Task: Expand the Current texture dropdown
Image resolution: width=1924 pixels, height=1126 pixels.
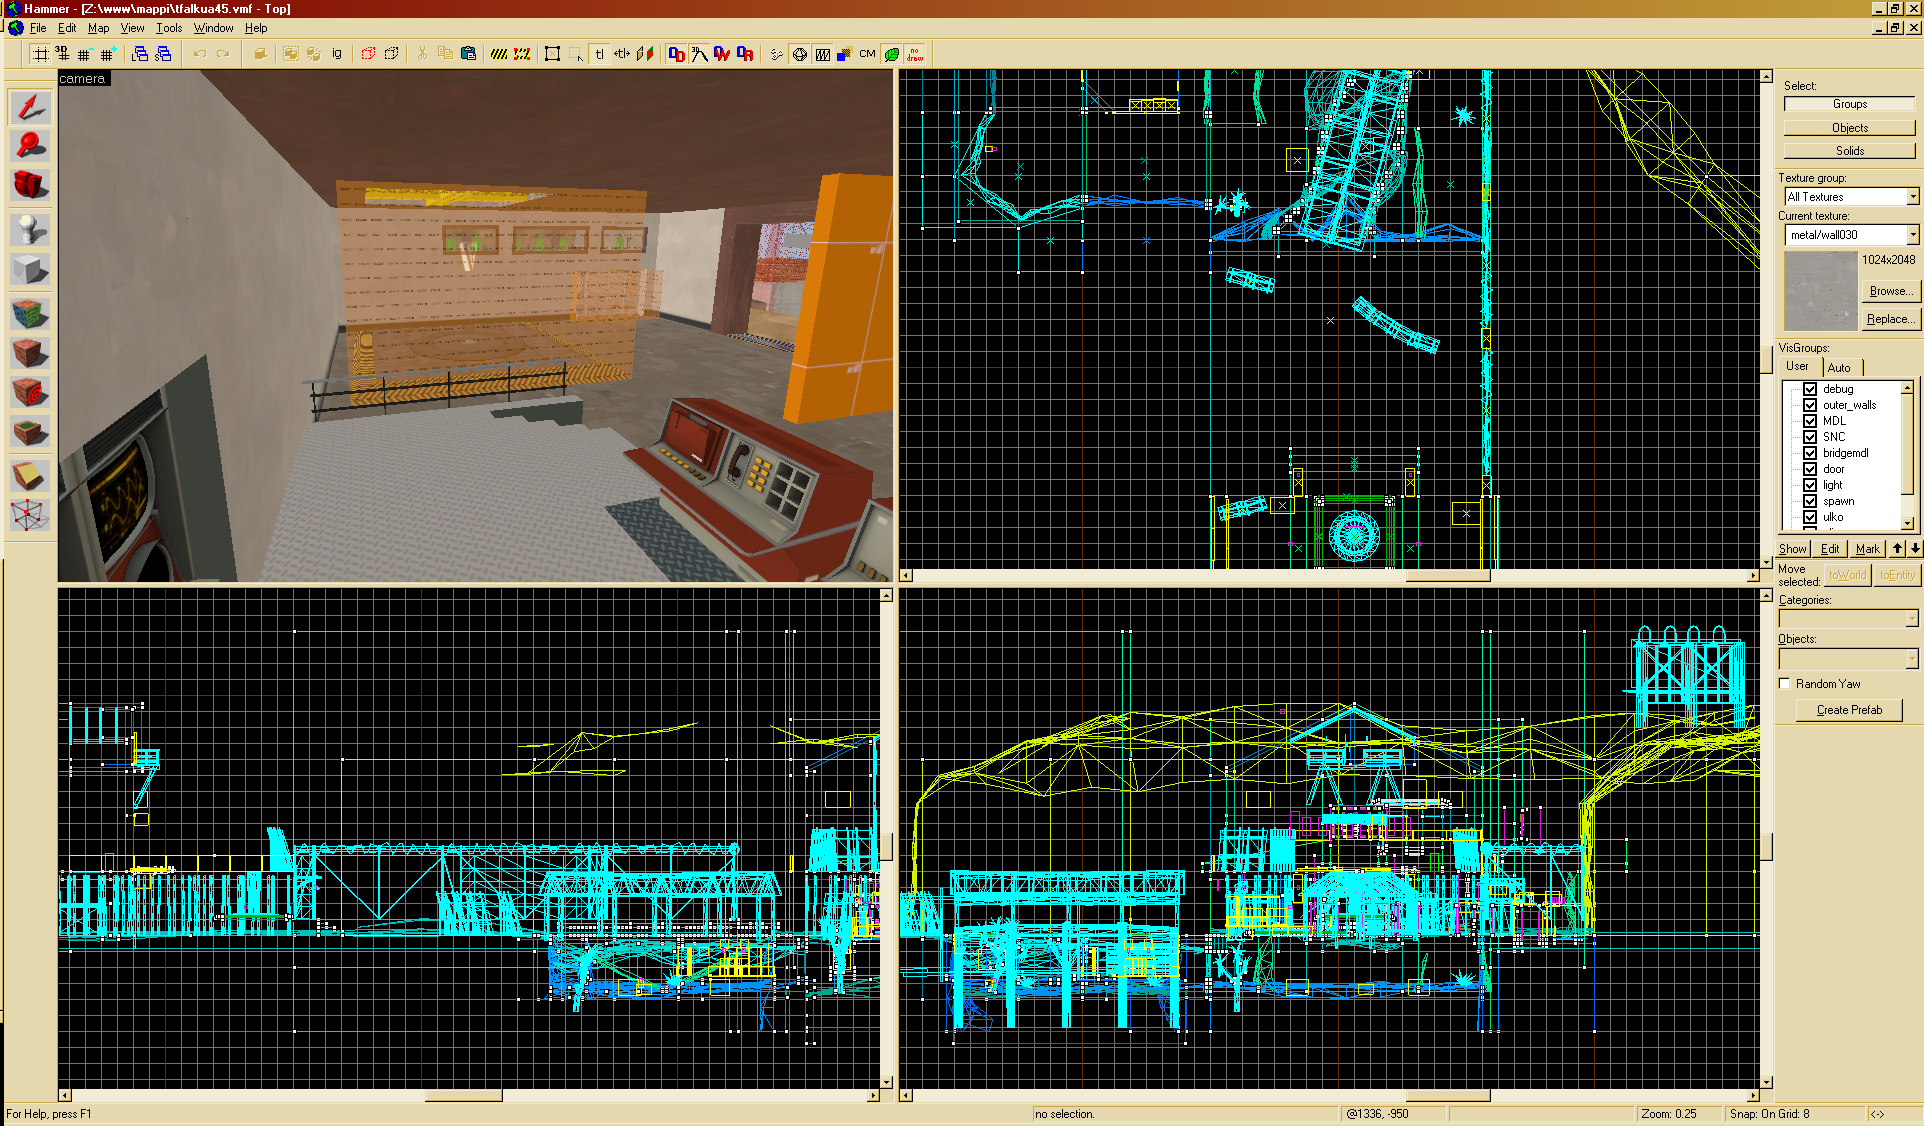Action: [1912, 235]
